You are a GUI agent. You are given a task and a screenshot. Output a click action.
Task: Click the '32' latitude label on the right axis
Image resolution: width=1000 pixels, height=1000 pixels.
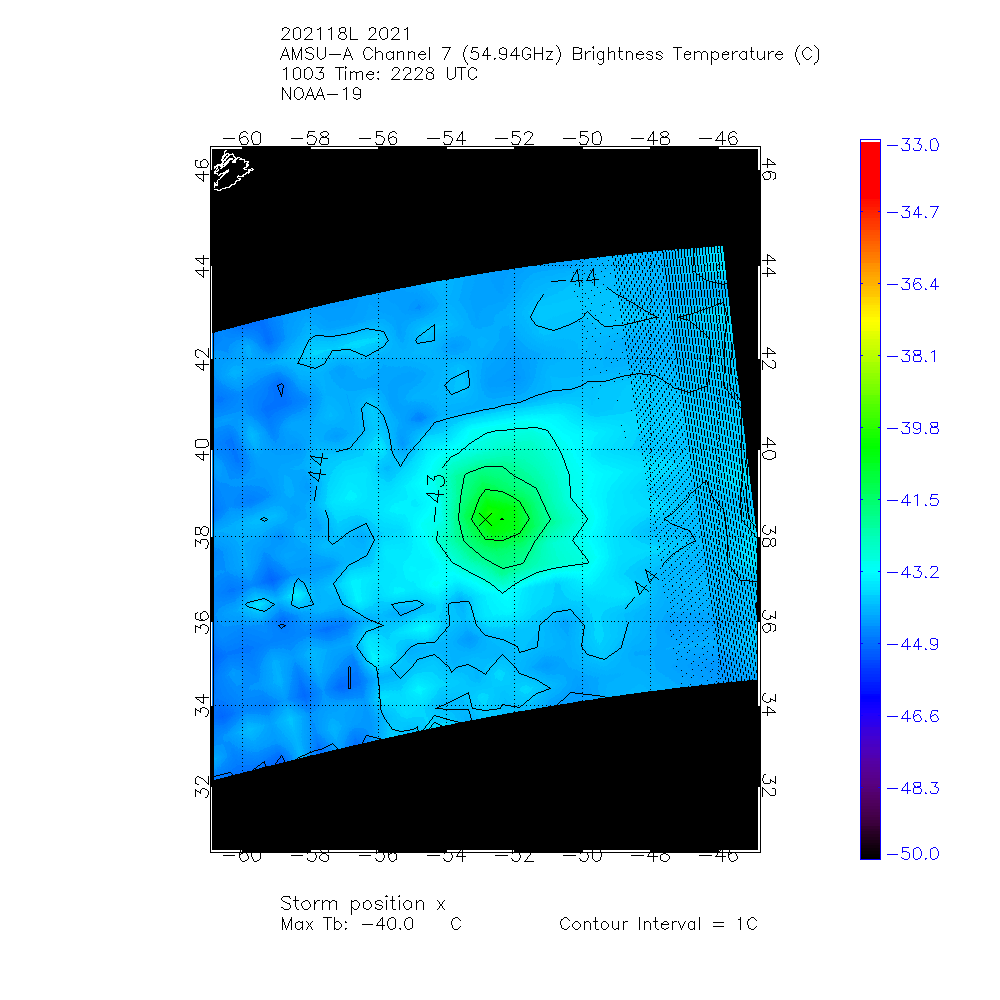(769, 786)
